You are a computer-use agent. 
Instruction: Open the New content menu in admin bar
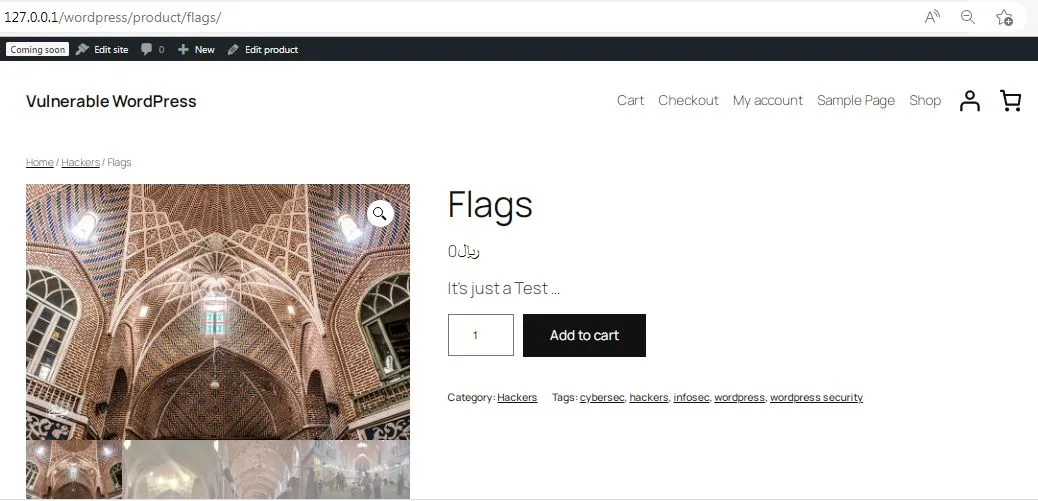196,49
